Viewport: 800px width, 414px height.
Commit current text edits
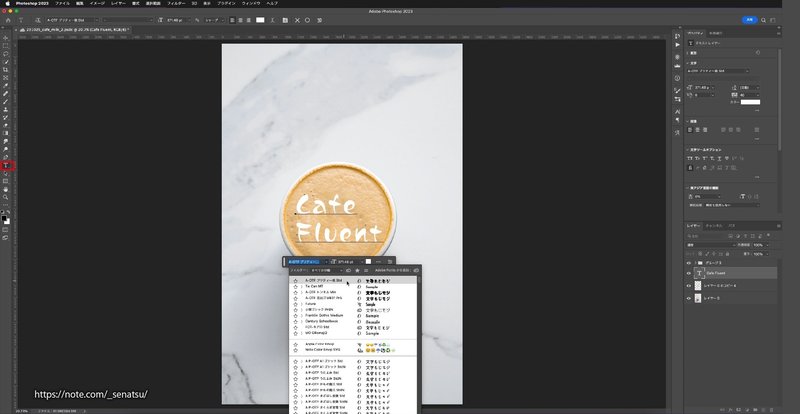pos(308,20)
